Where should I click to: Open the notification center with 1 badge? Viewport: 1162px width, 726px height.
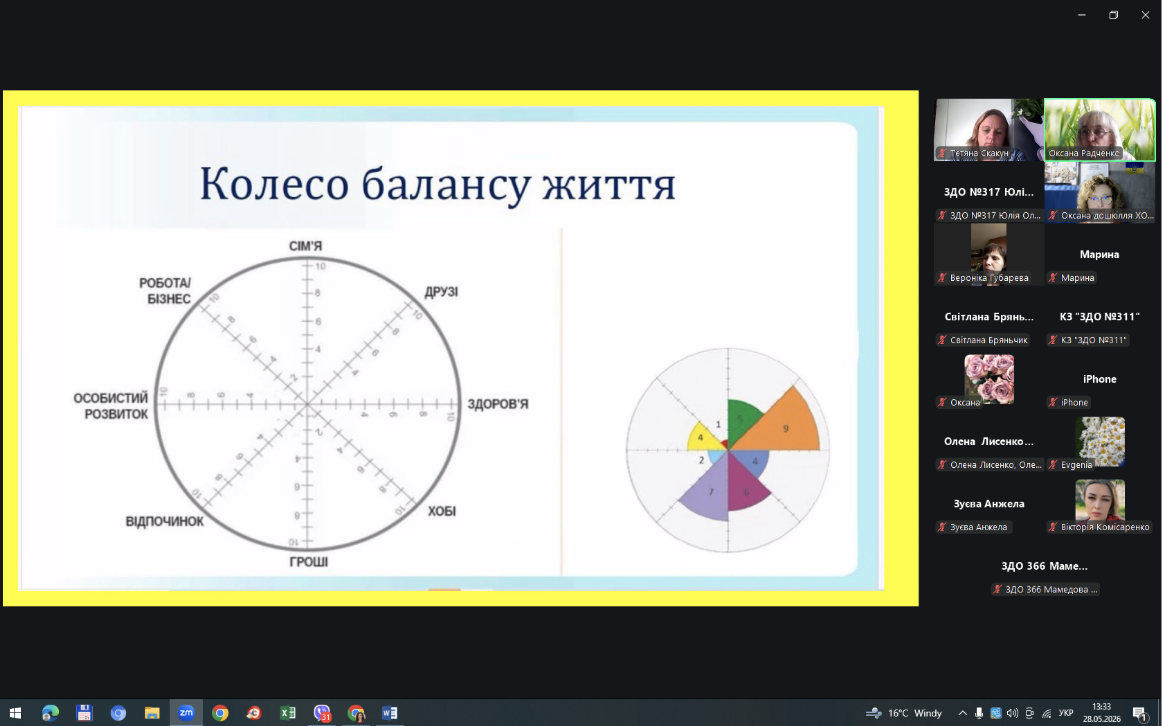(1141, 713)
